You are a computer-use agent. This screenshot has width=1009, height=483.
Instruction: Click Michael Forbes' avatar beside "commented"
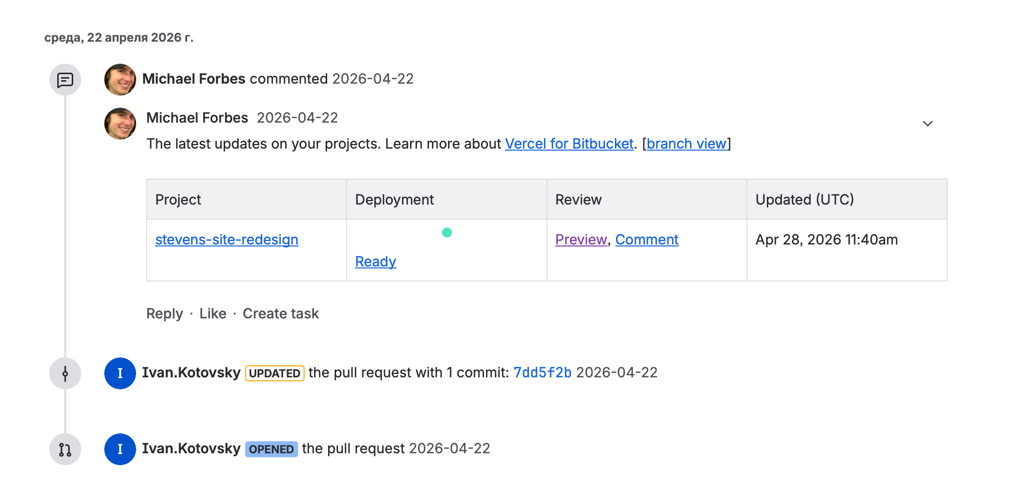coord(120,79)
